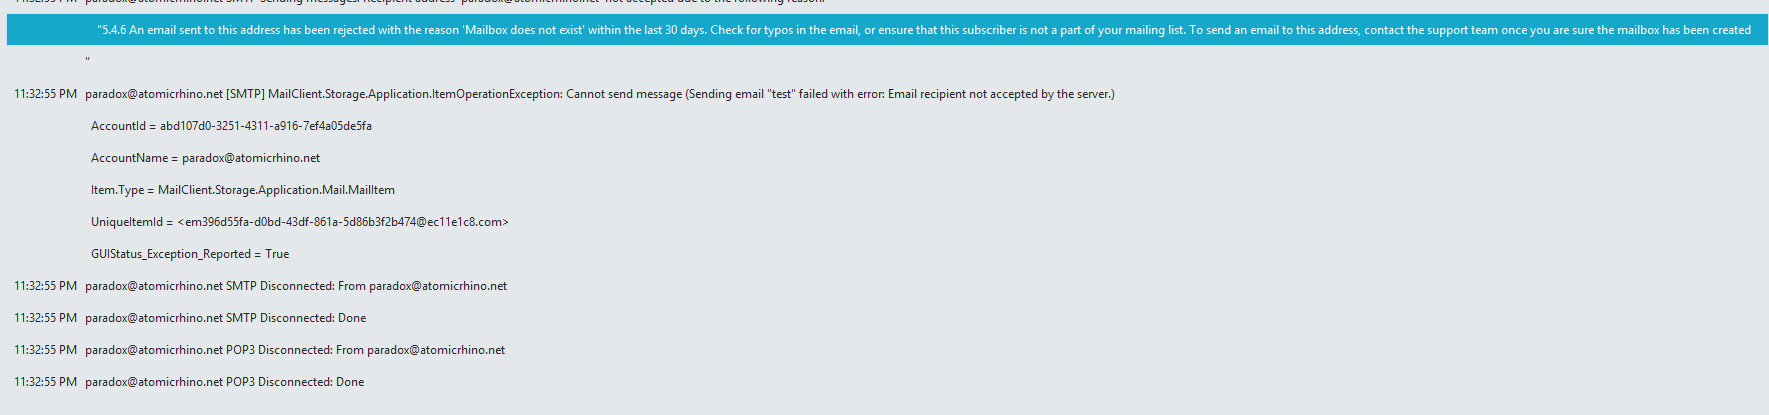The image size is (1769, 415).
Task: Click the timestamp of 'POP3 Disconnected: From' entry
Action: point(45,350)
